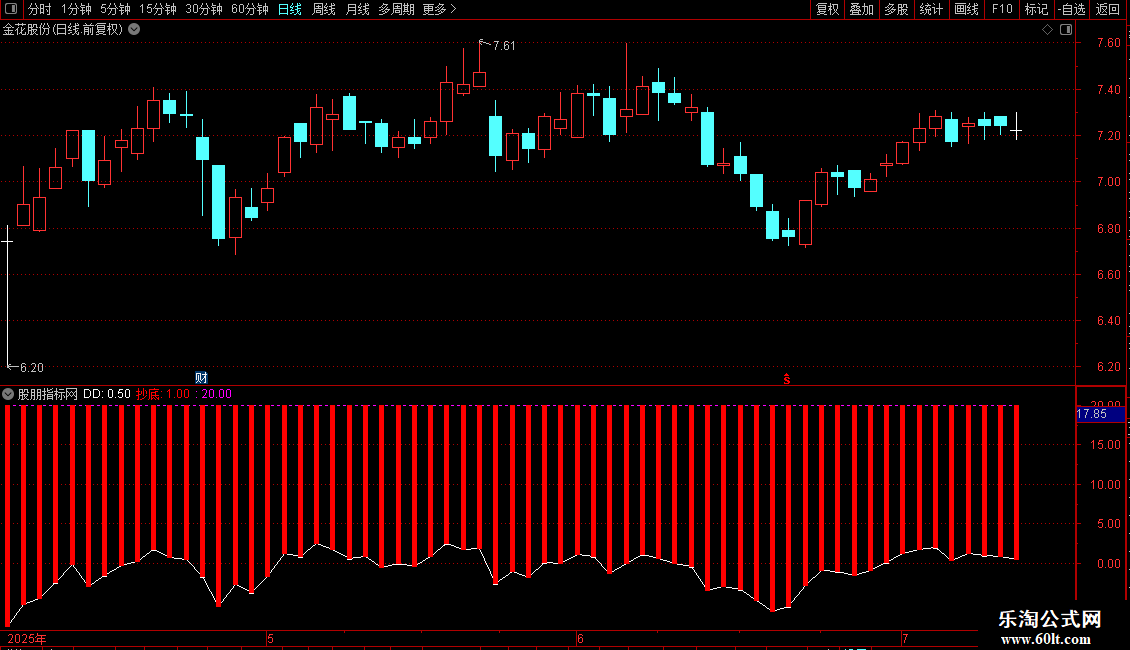
Task: Click the DD: 0.50 indicator value
Action: pos(107,394)
